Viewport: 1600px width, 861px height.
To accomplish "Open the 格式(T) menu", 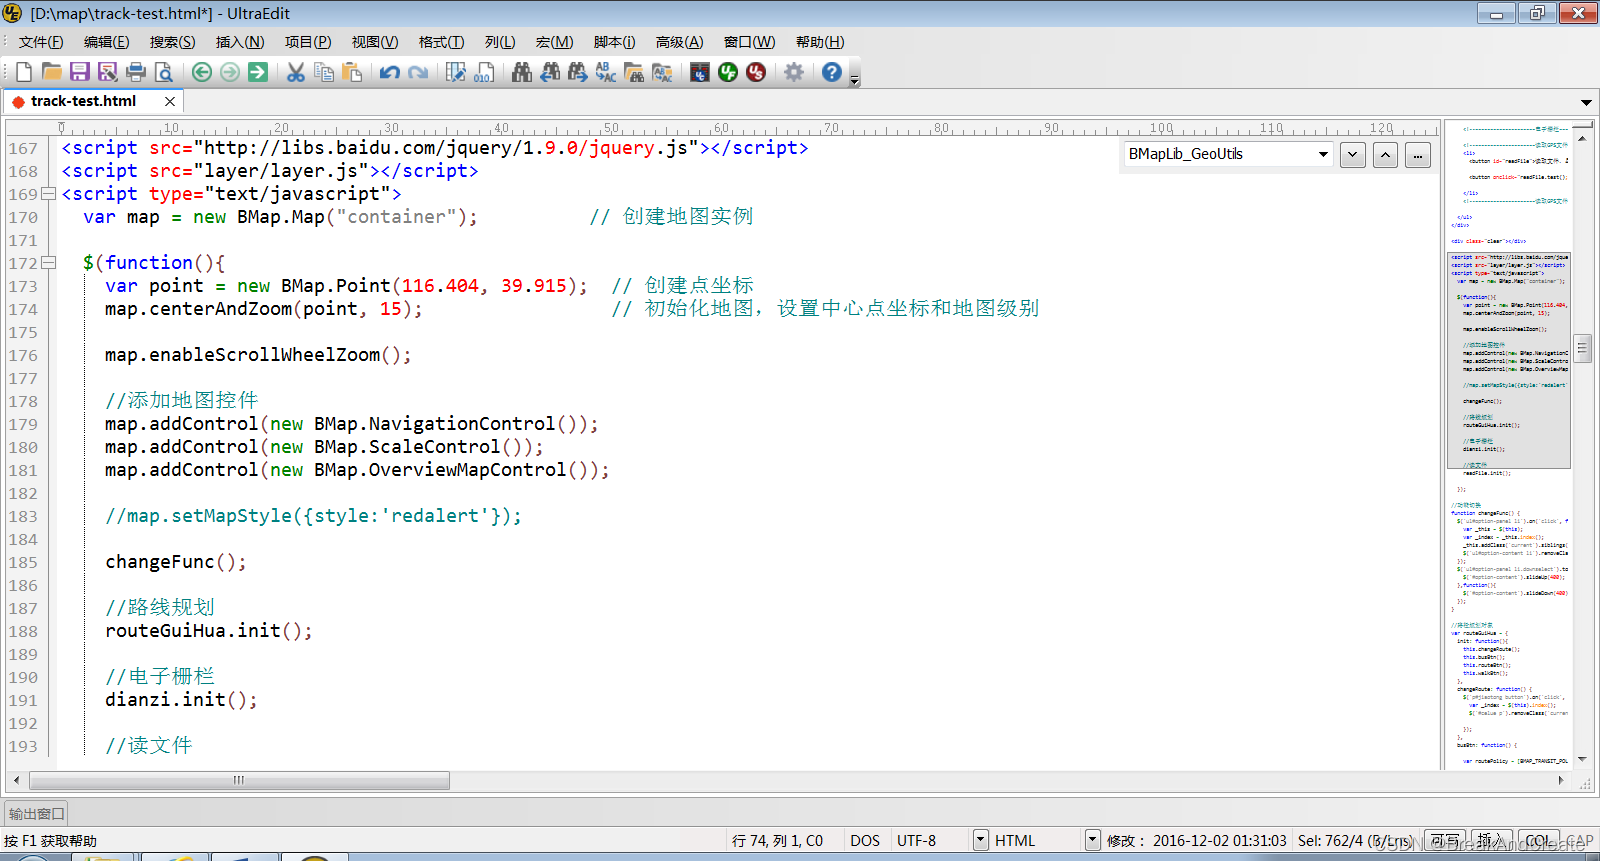I will (x=441, y=42).
